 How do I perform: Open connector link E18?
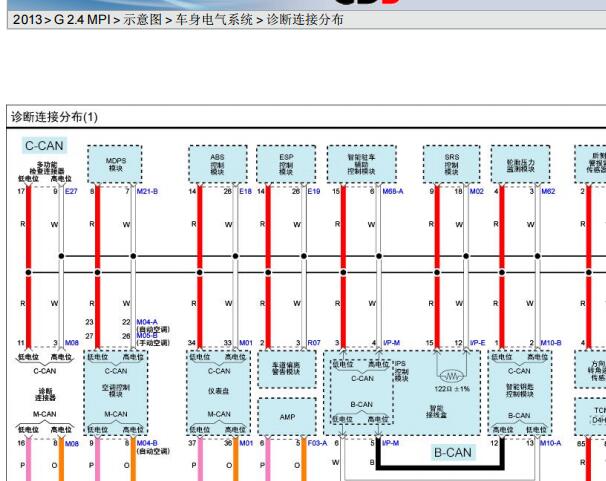tap(245, 191)
